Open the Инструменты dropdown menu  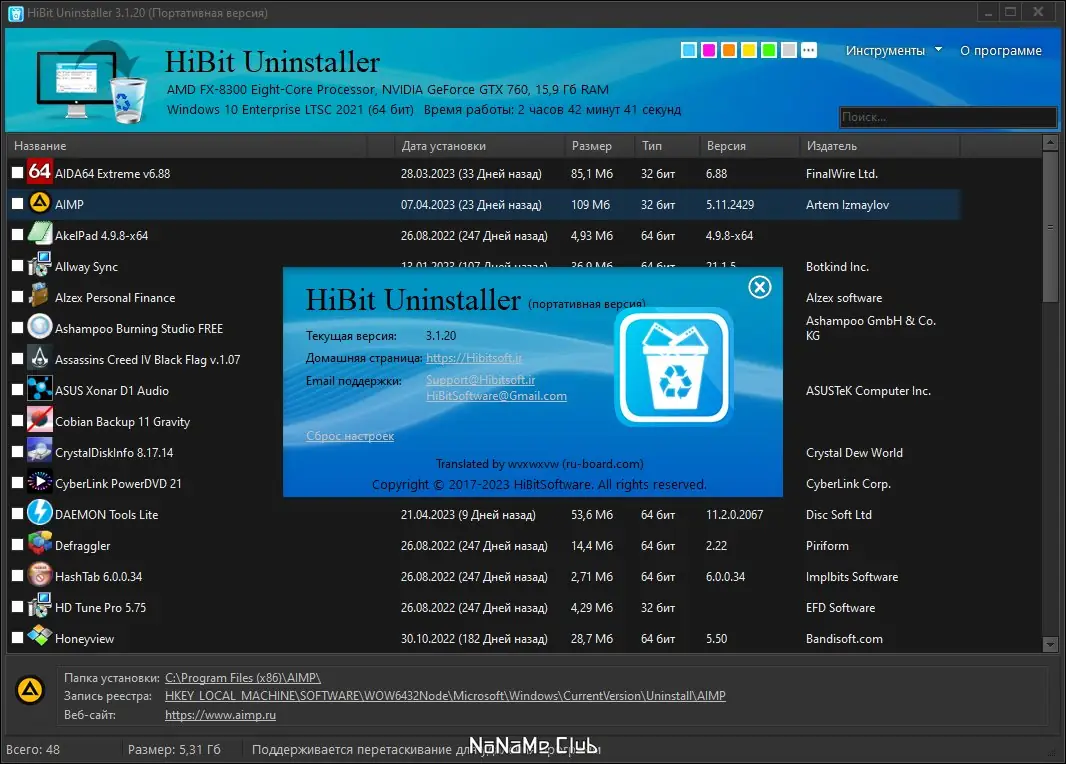tap(893, 50)
